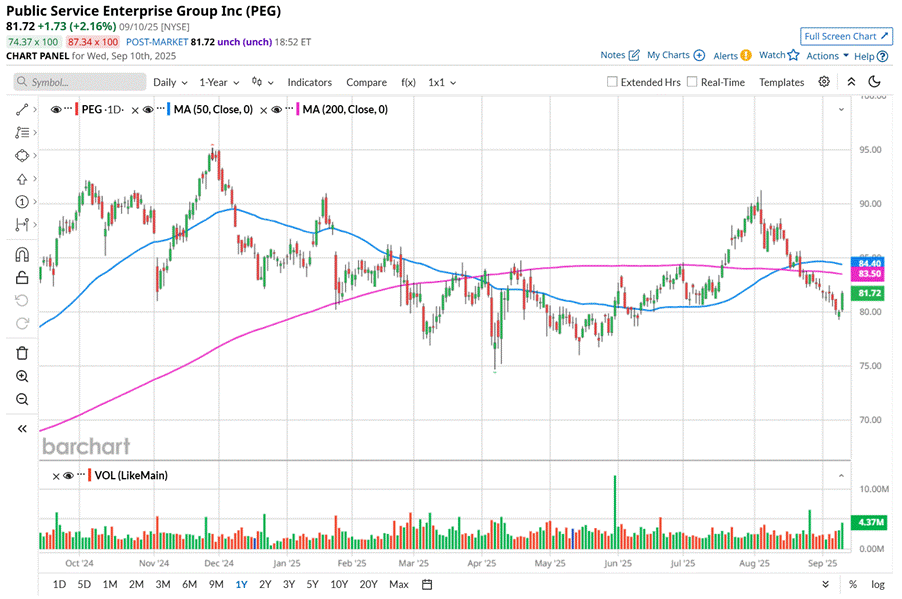
Task: Select the arrow marker tool
Action: click(x=22, y=179)
